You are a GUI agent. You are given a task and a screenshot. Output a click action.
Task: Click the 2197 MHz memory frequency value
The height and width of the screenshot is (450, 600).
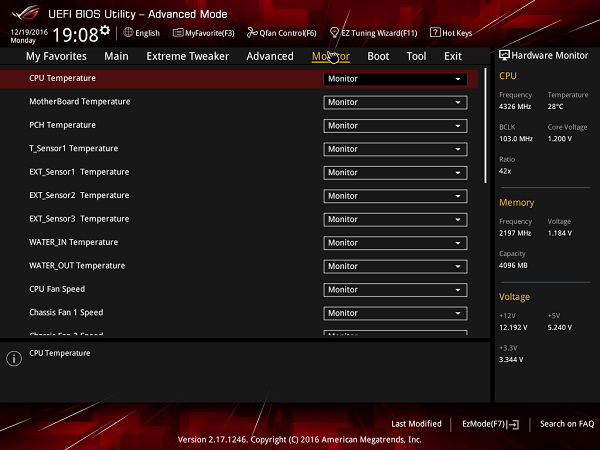pos(515,233)
